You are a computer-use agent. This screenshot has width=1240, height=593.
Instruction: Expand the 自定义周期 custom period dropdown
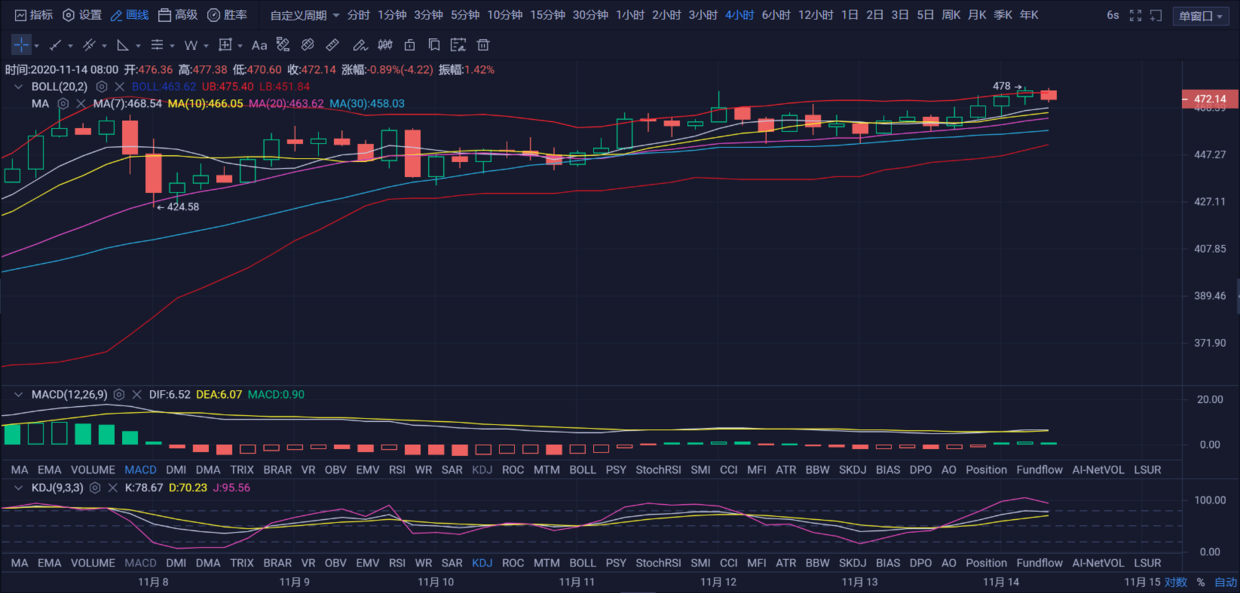pos(304,16)
